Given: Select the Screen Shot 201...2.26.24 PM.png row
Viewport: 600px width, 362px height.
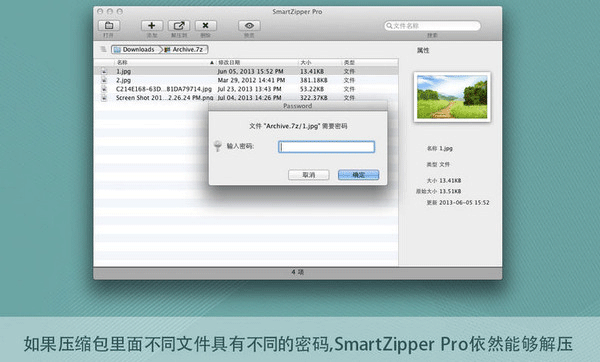Looking at the screenshot, I should (246, 98).
